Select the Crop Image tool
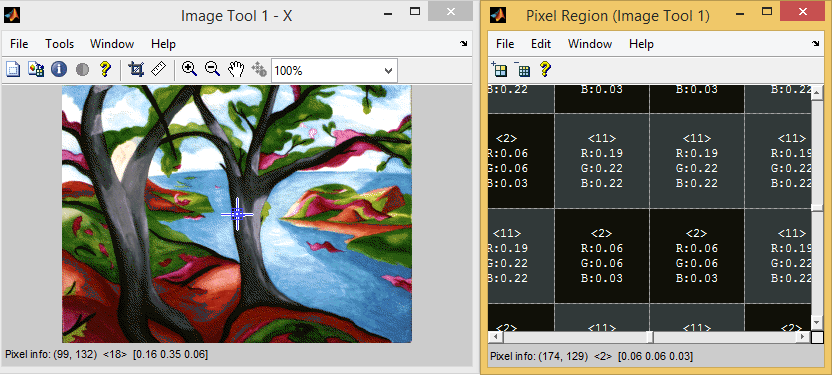 (x=136, y=69)
